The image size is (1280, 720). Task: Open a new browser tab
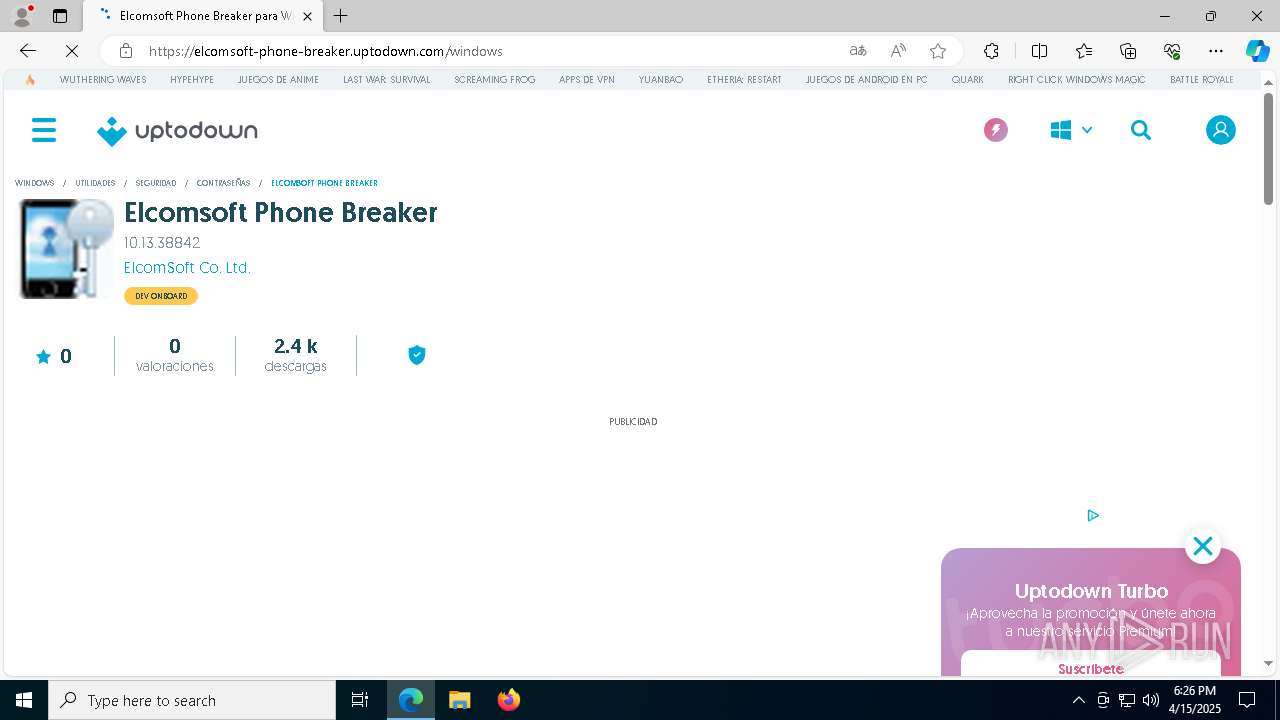coord(341,16)
